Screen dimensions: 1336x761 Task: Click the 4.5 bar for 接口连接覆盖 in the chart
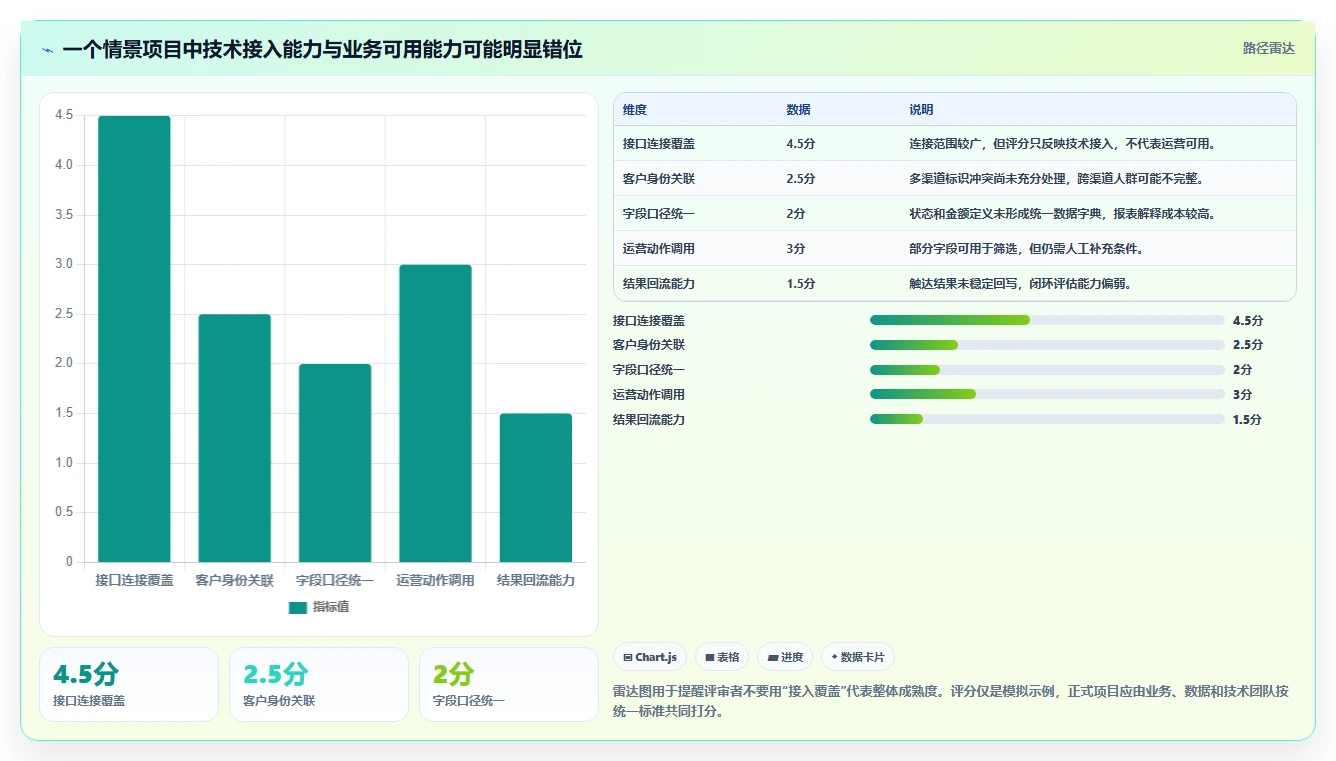134,339
